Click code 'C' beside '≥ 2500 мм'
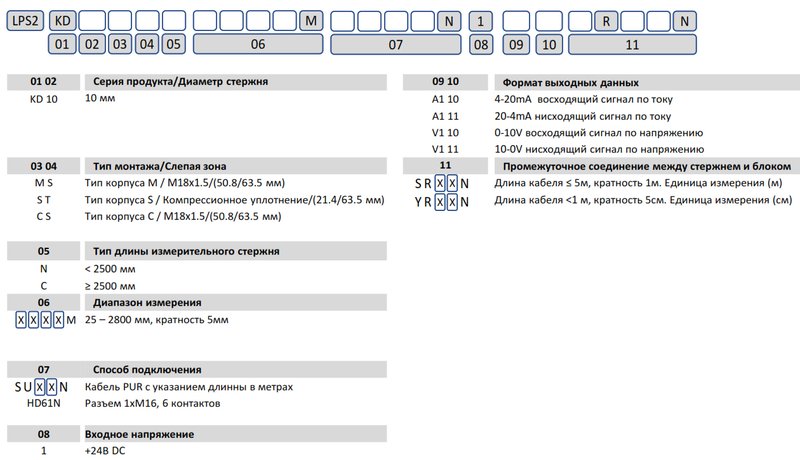The width and height of the screenshot is (800, 460). [43, 286]
